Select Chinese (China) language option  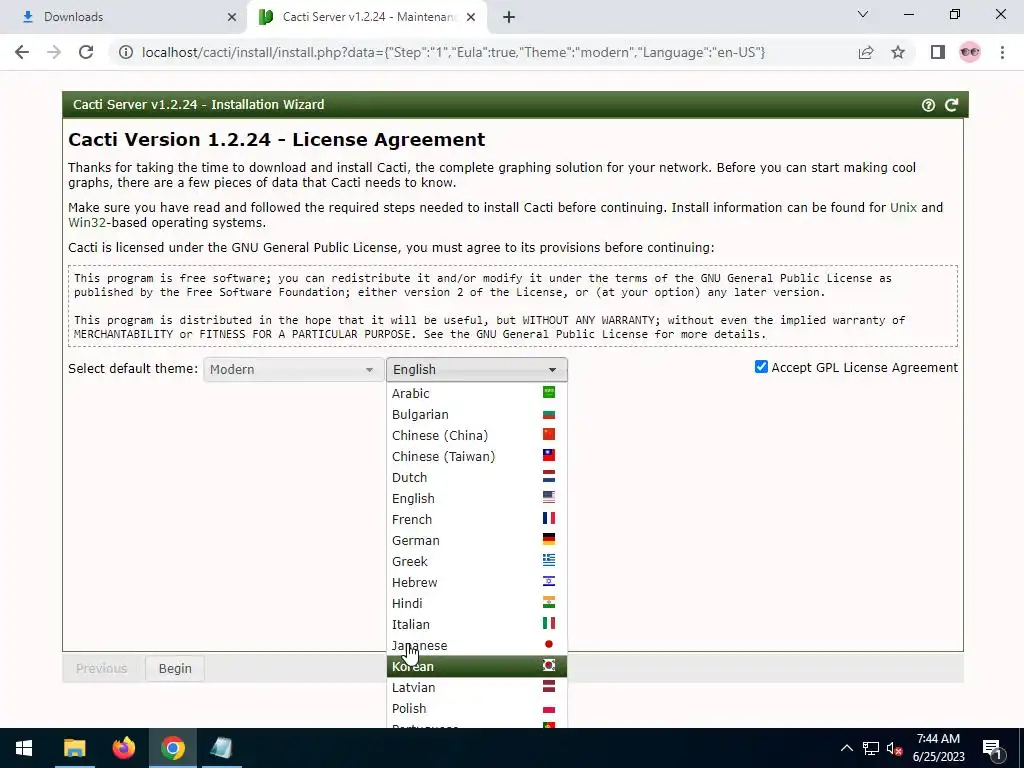click(477, 435)
